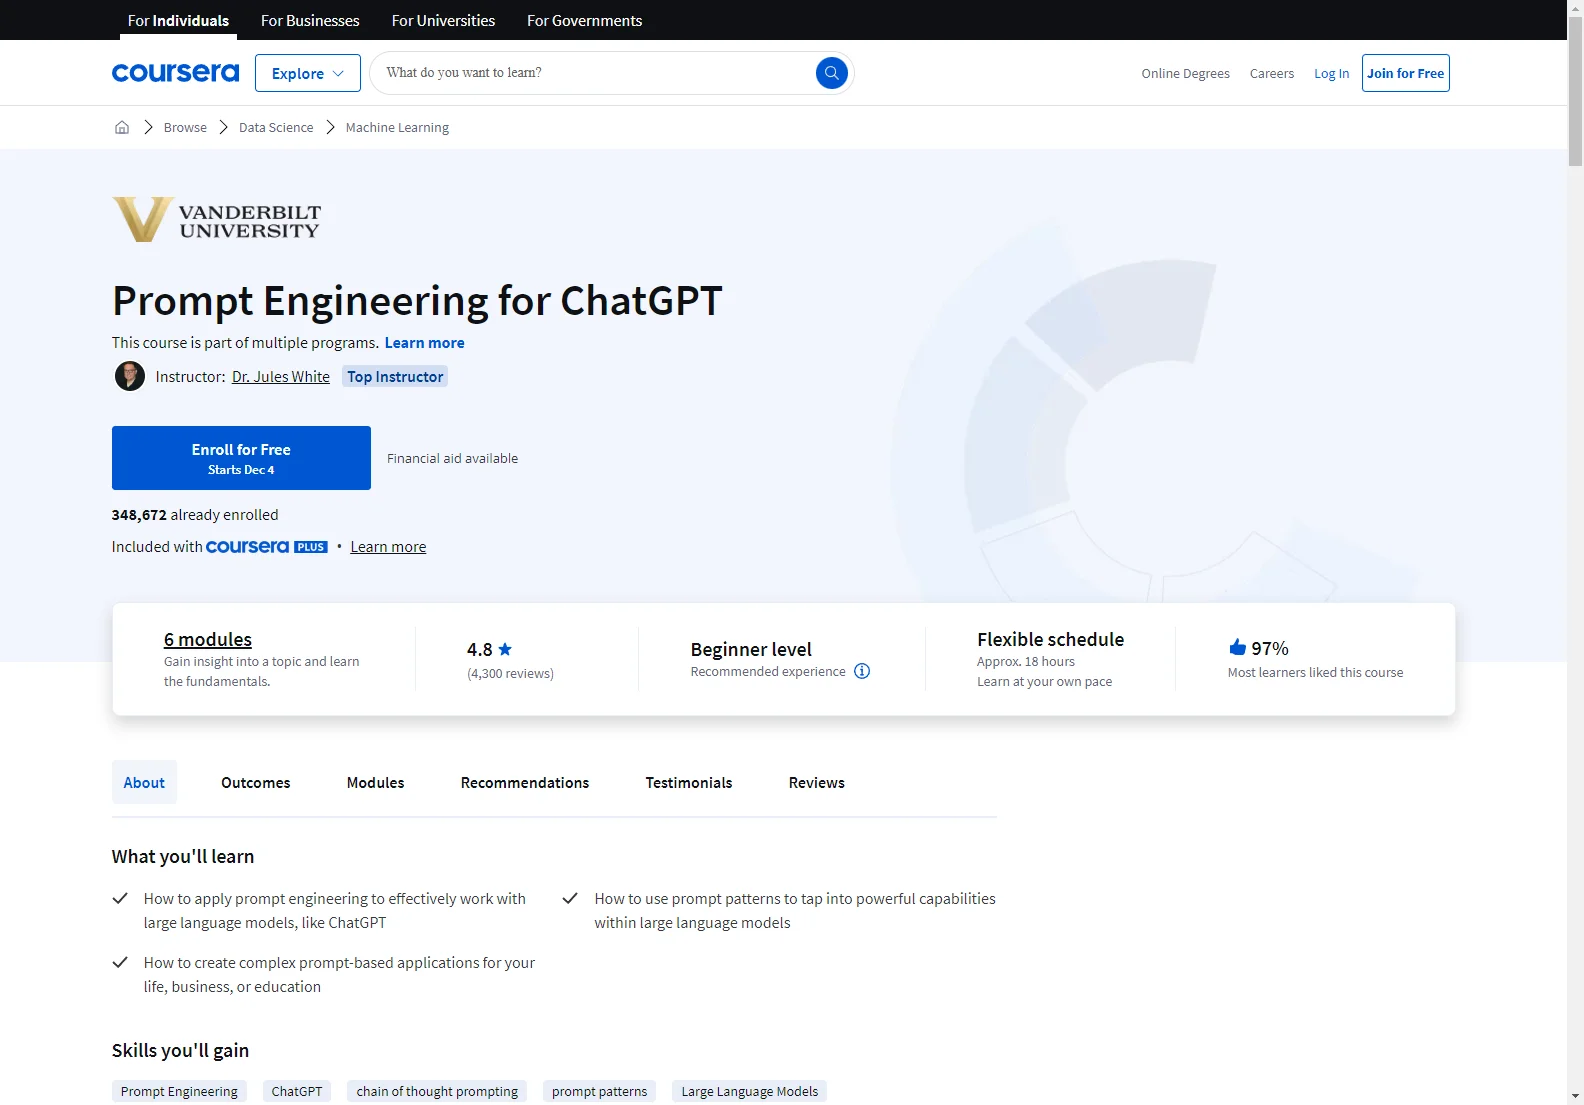The width and height of the screenshot is (1584, 1105).
Task: Switch to the Reviews tab
Action: click(817, 782)
